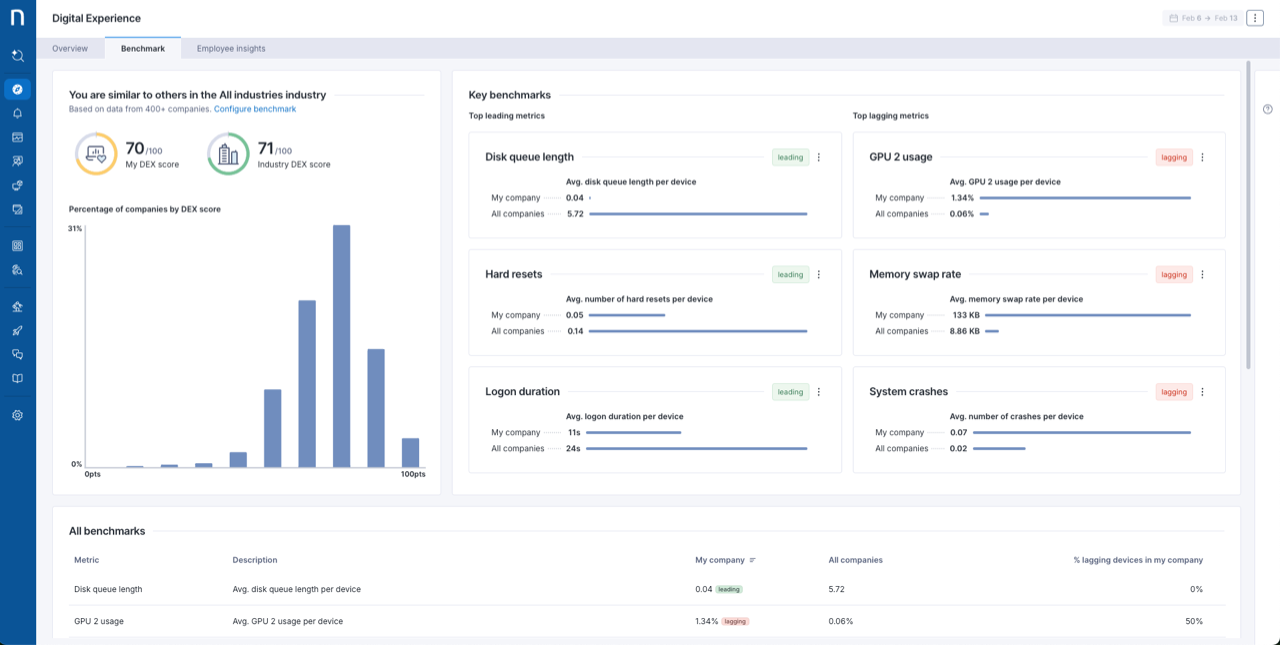Image resolution: width=1280 pixels, height=645 pixels.
Task: Open the book documentation icon in sidebar
Action: [17, 379]
